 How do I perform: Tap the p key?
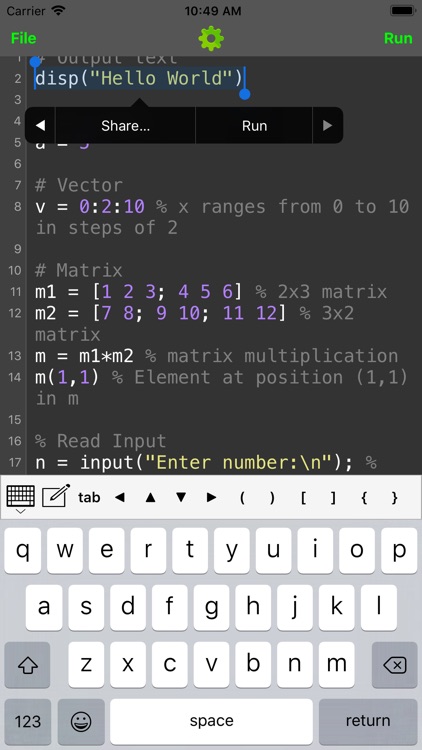click(399, 551)
